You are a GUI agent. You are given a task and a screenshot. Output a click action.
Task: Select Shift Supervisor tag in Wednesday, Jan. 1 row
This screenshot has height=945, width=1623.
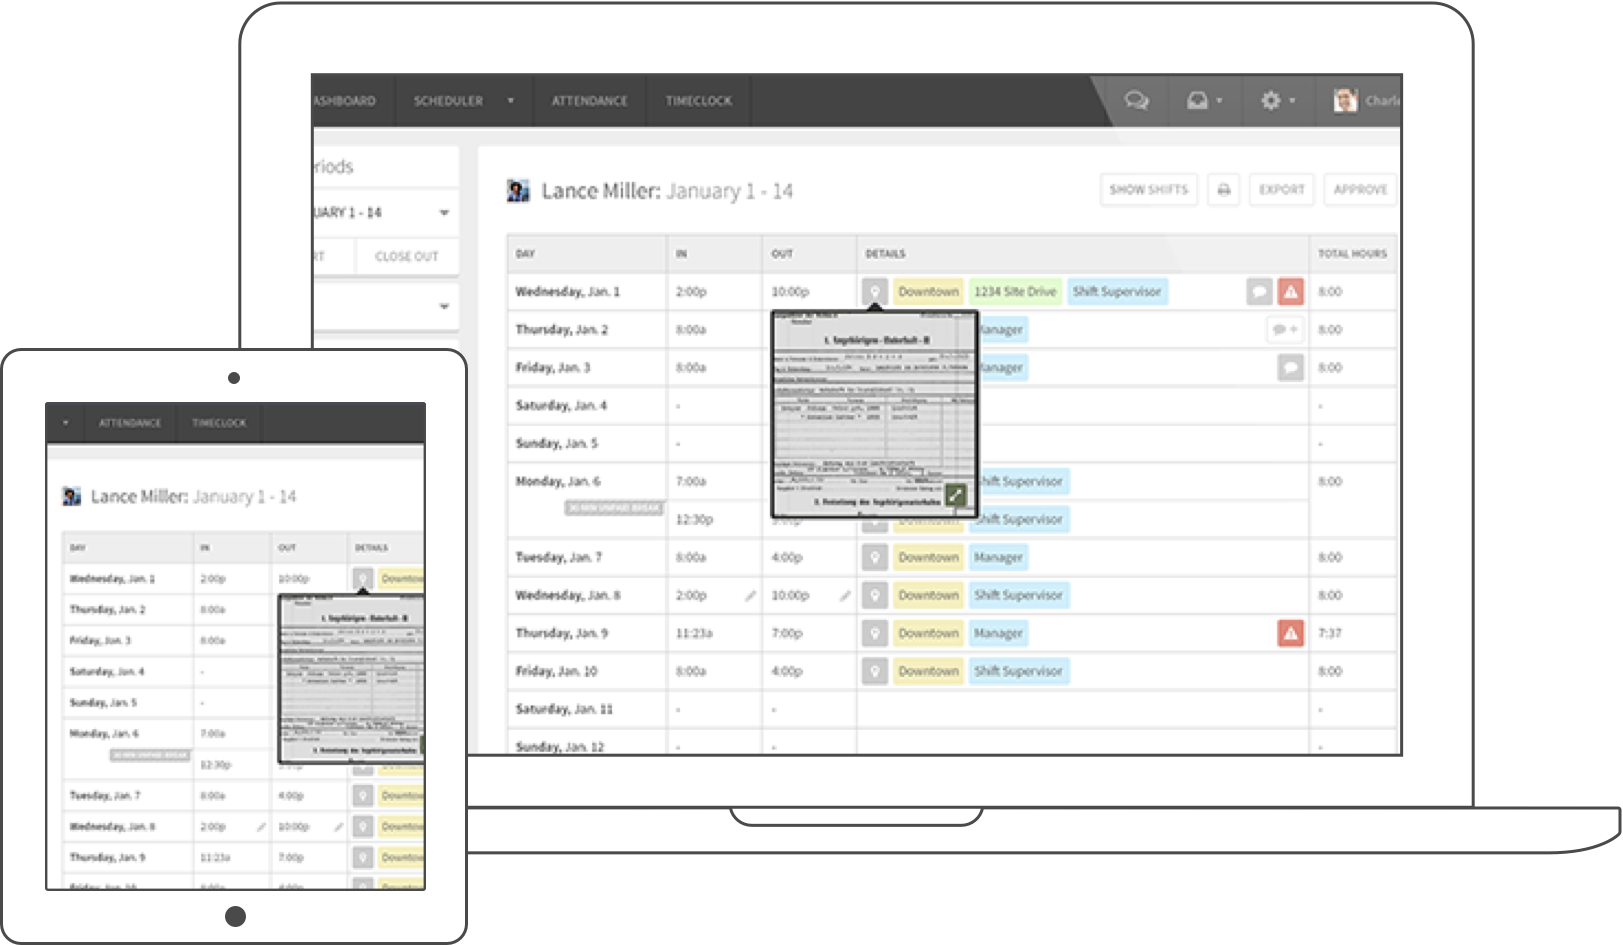1117,292
